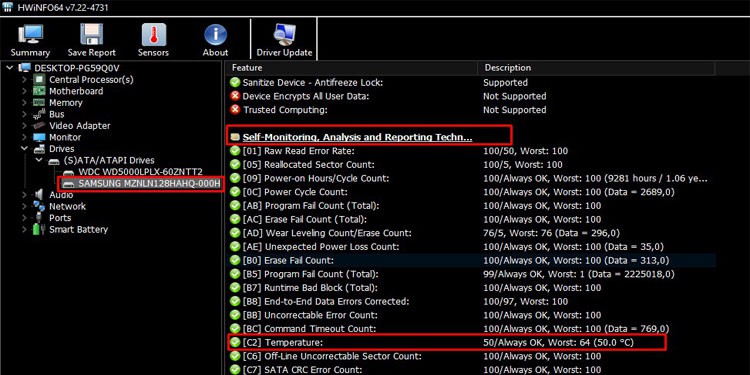
Task: Expand the Network node
Action: [24, 206]
